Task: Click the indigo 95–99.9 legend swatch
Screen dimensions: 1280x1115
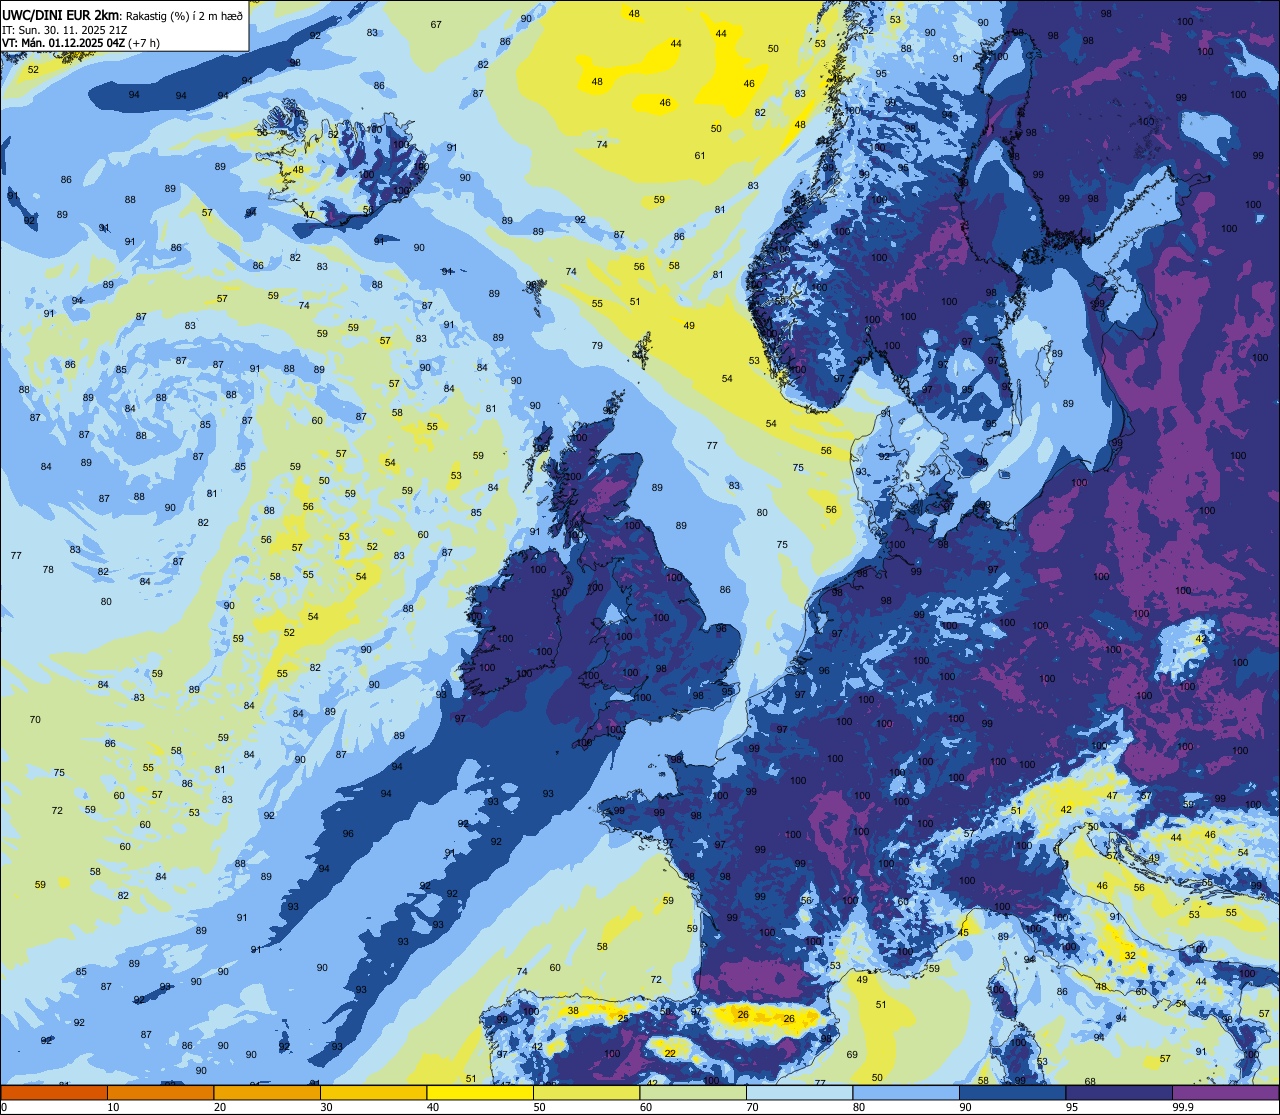Action: [x=1119, y=1092]
